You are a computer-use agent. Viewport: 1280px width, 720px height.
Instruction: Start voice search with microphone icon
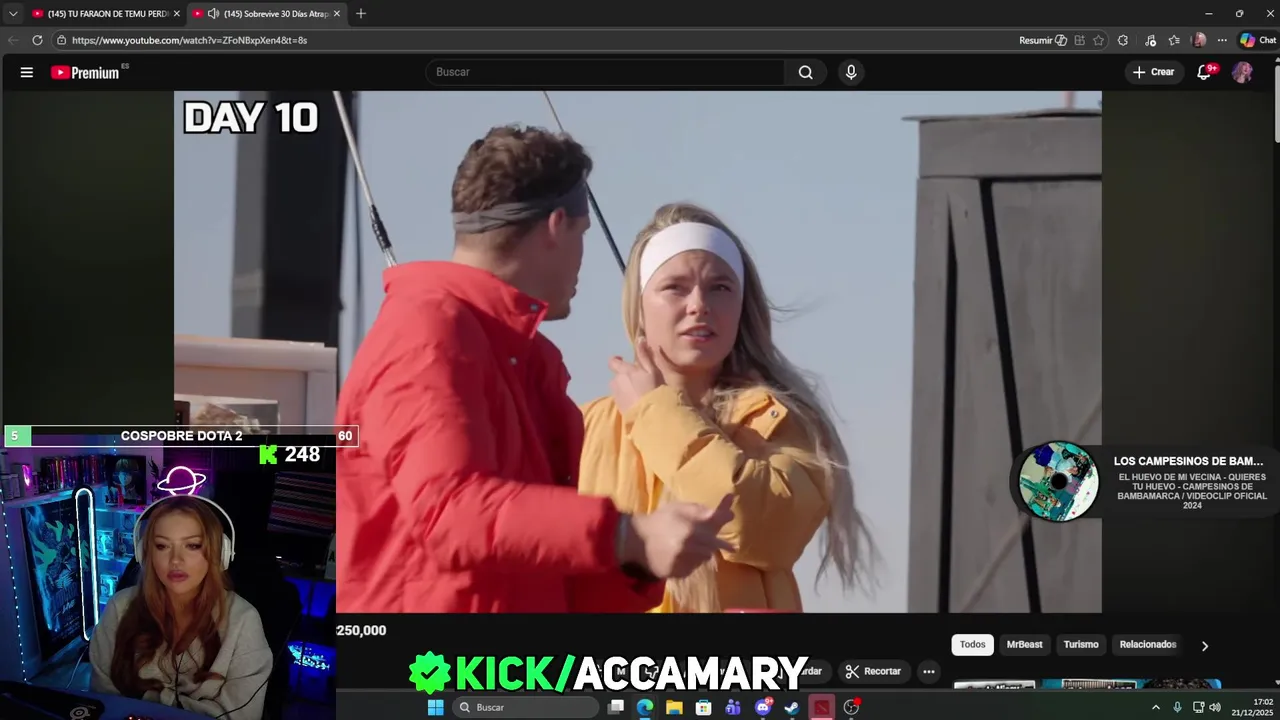[x=851, y=72]
